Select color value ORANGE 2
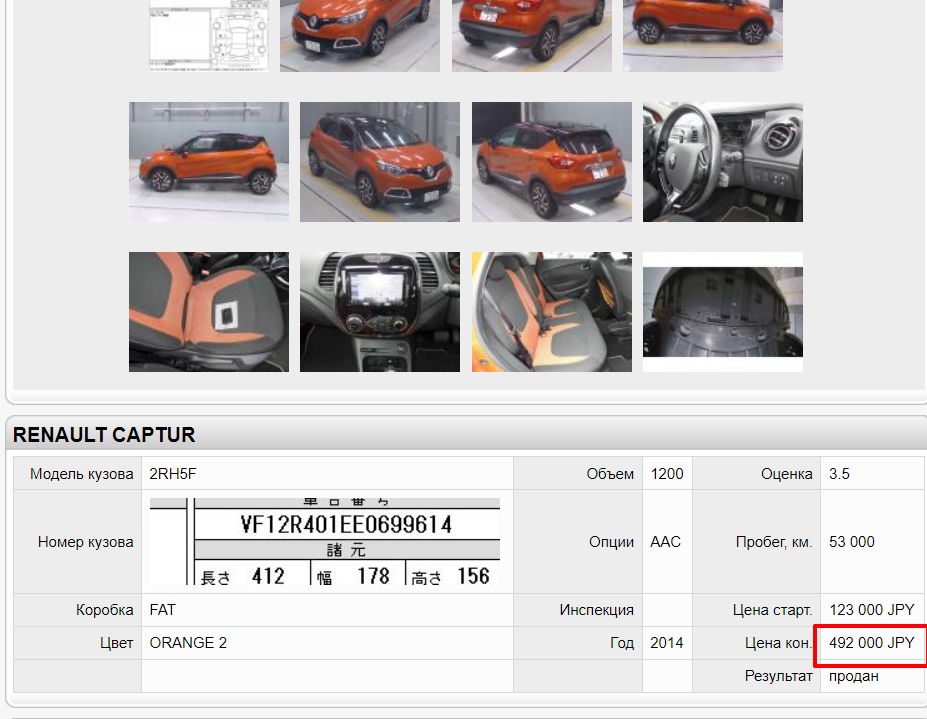The width and height of the screenshot is (927, 719). 188,643
